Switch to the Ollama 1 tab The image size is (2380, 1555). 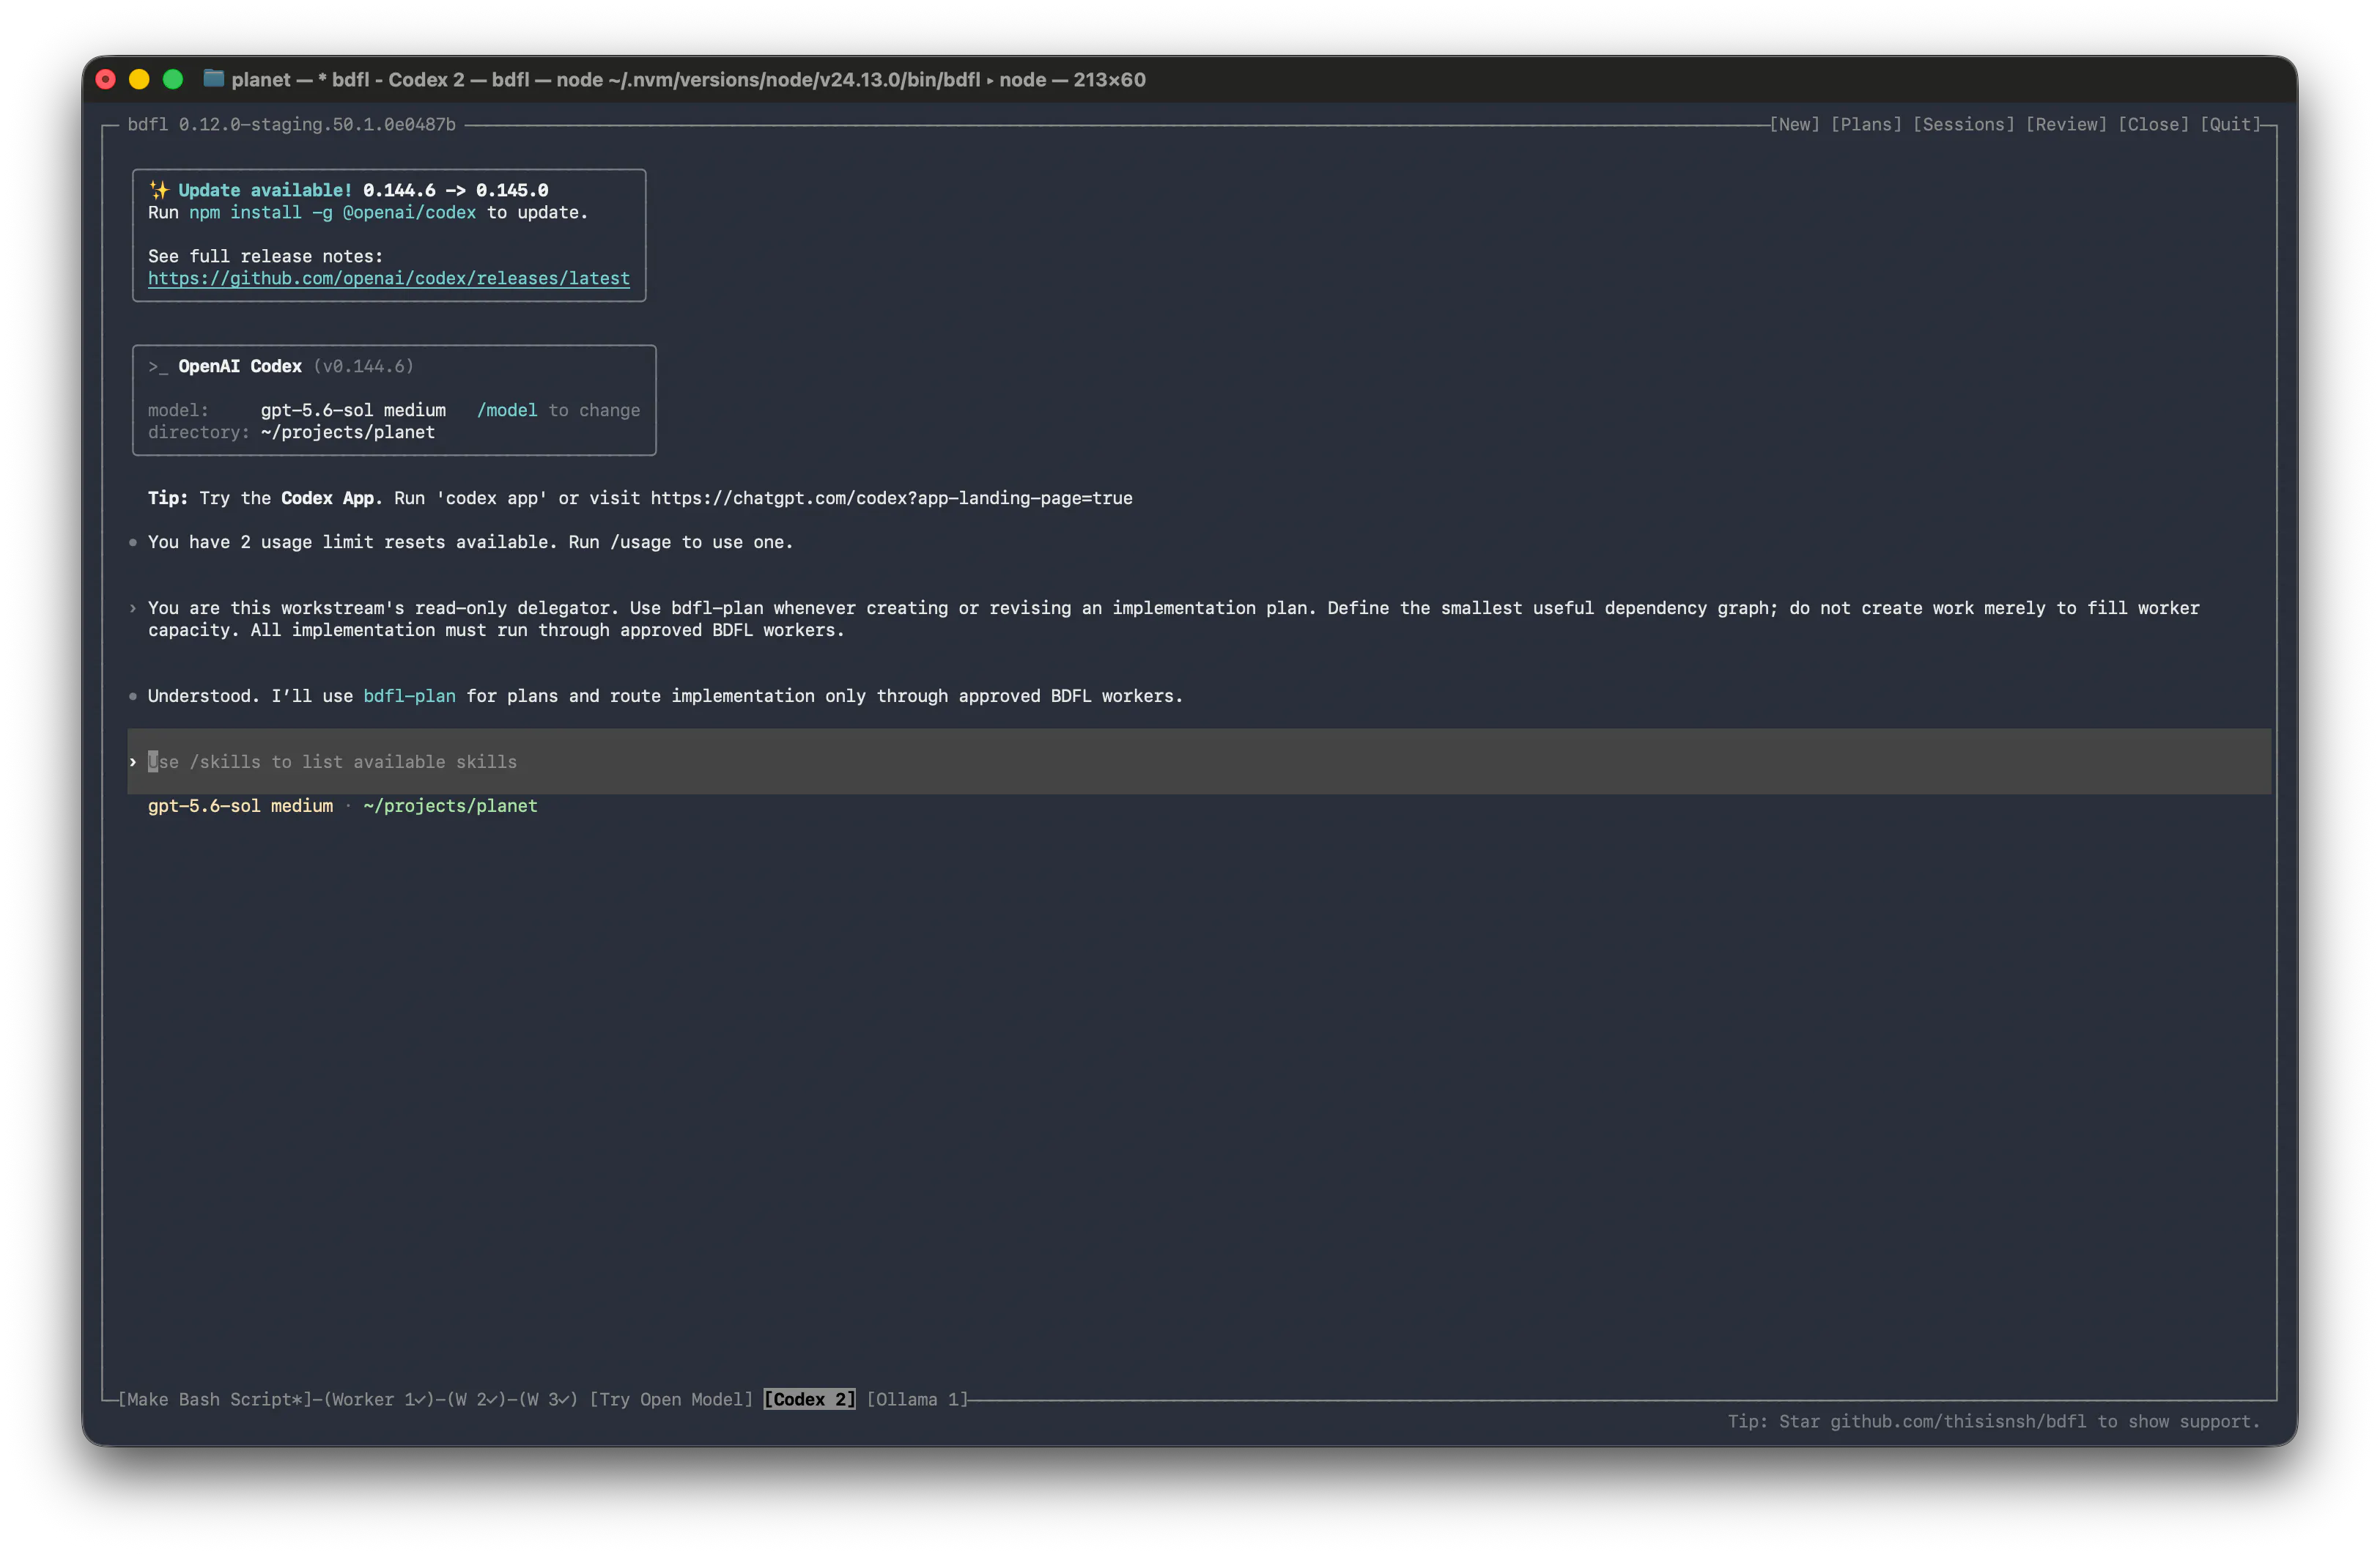coord(917,1399)
